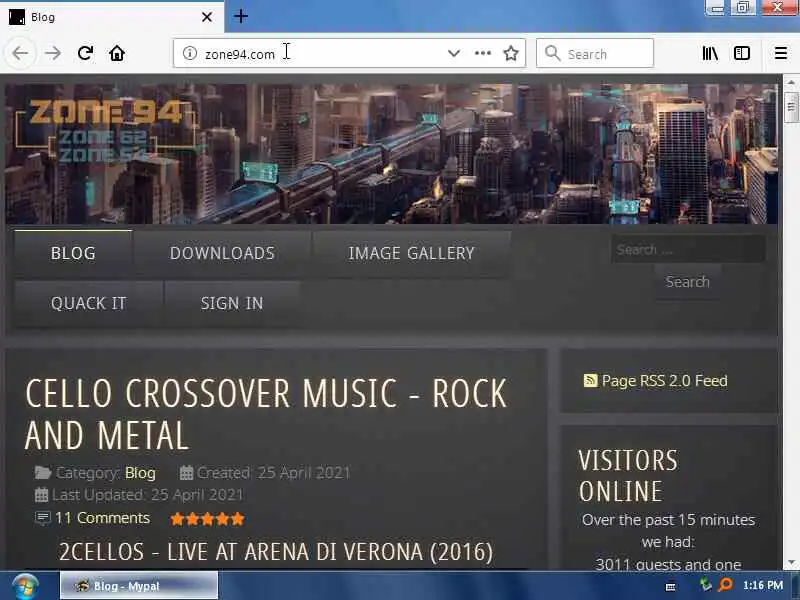This screenshot has width=800, height=600.
Task: Click the page scrollbar thumb
Action: point(791,107)
